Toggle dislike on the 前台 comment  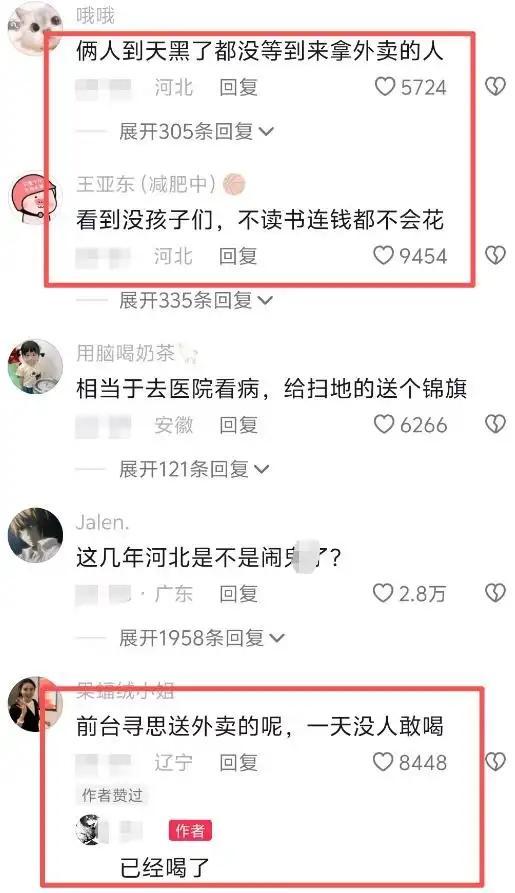click(x=495, y=762)
